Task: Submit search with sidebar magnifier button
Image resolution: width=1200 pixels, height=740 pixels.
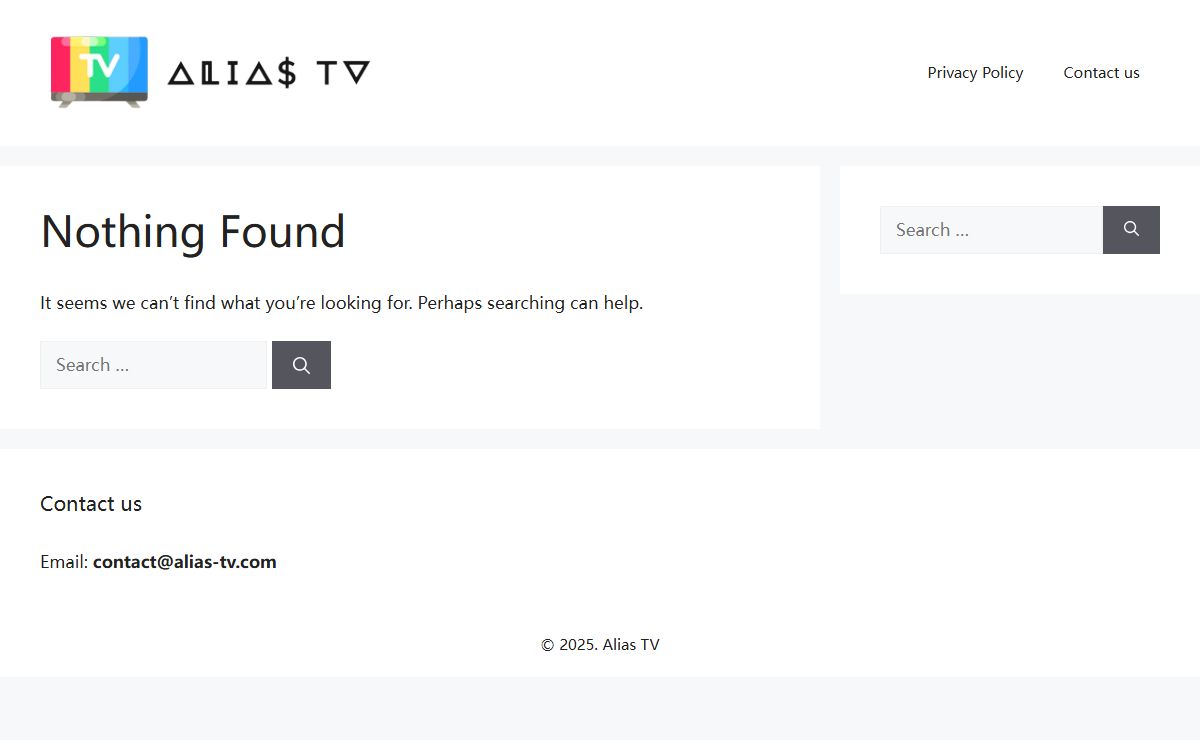Action: click(x=1131, y=230)
